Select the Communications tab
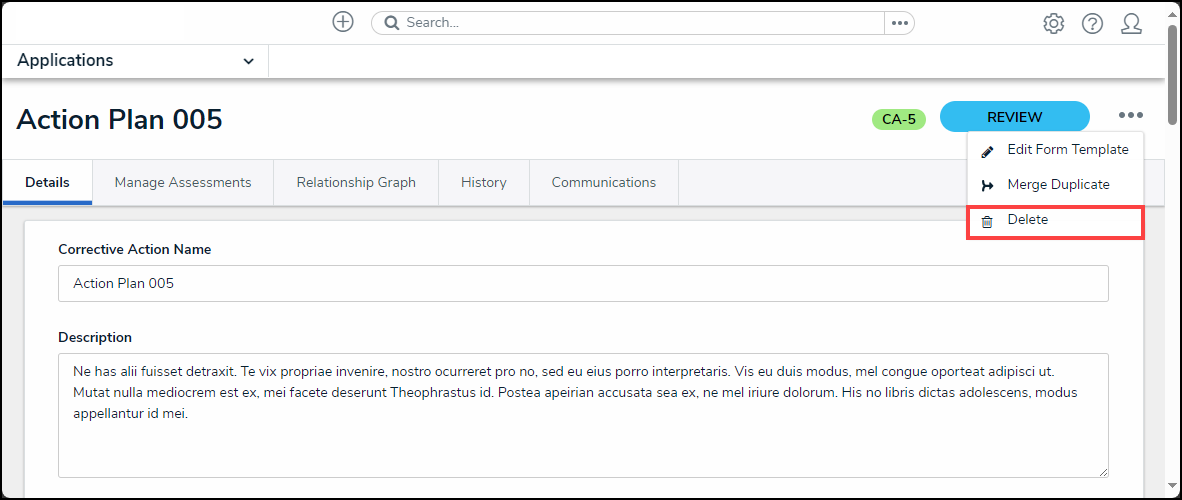The image size is (1182, 500). coord(603,182)
